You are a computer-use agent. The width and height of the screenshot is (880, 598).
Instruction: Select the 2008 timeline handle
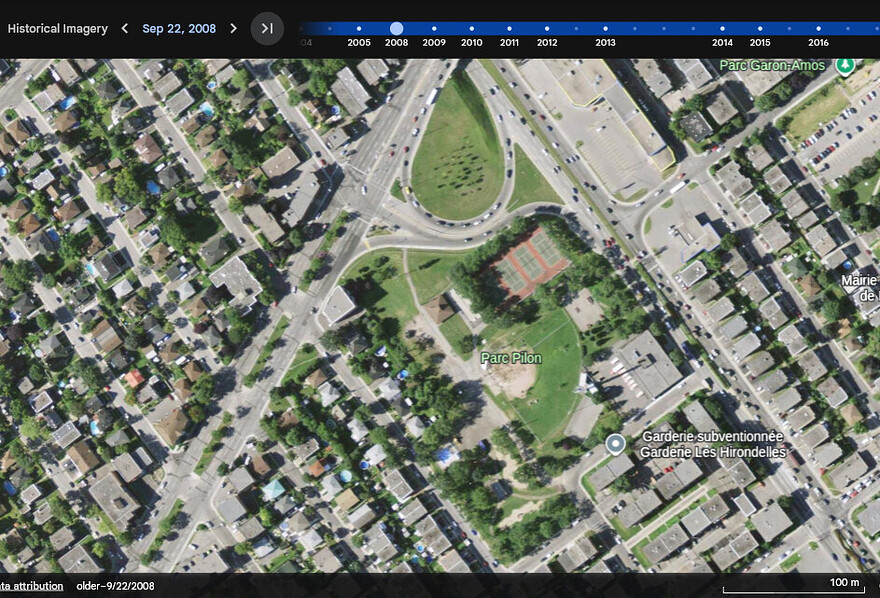coord(396,28)
